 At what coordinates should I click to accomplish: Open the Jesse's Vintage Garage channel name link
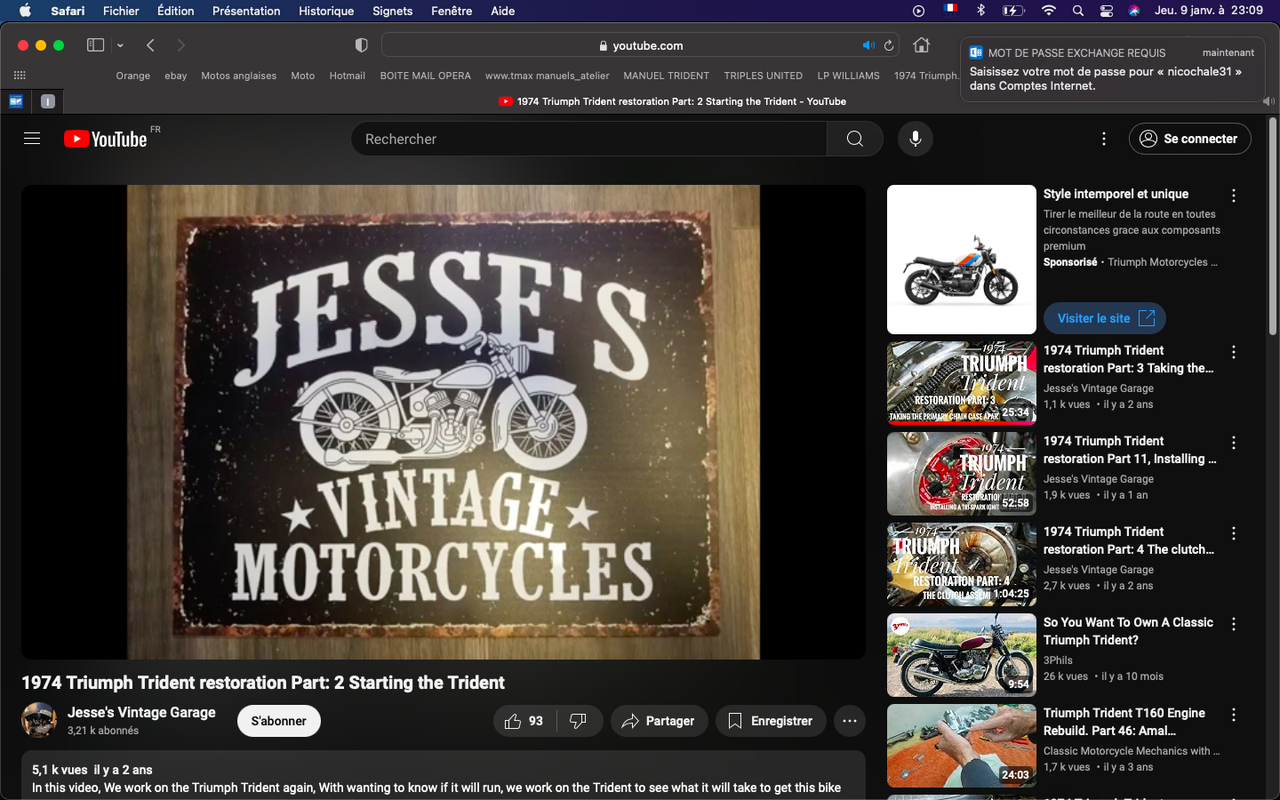[x=141, y=712]
